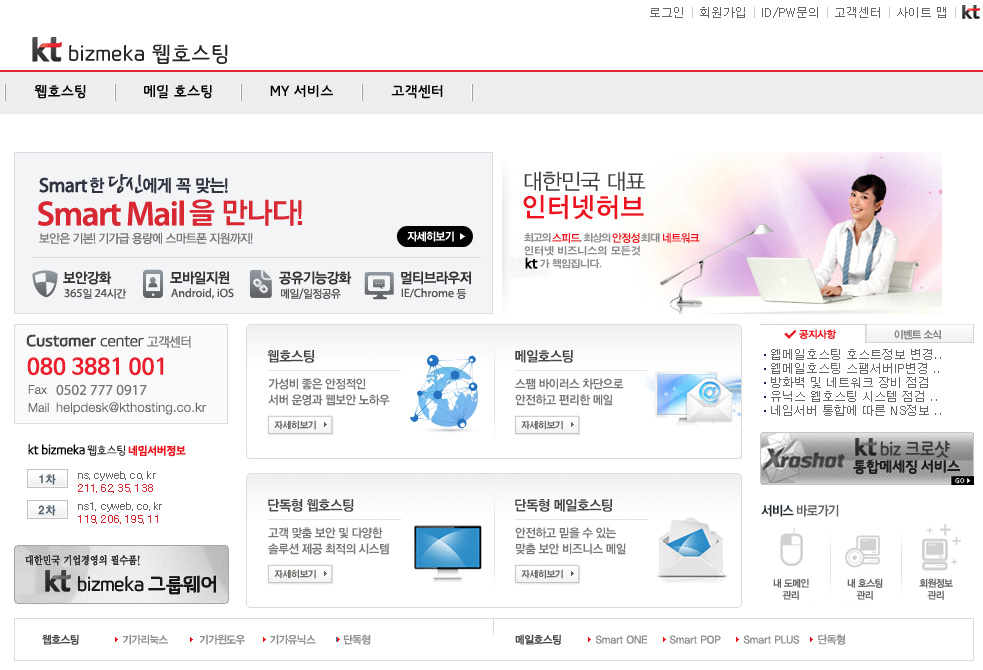Click the 웹호스팅 globe network icon
983x670 pixels.
tap(445, 393)
